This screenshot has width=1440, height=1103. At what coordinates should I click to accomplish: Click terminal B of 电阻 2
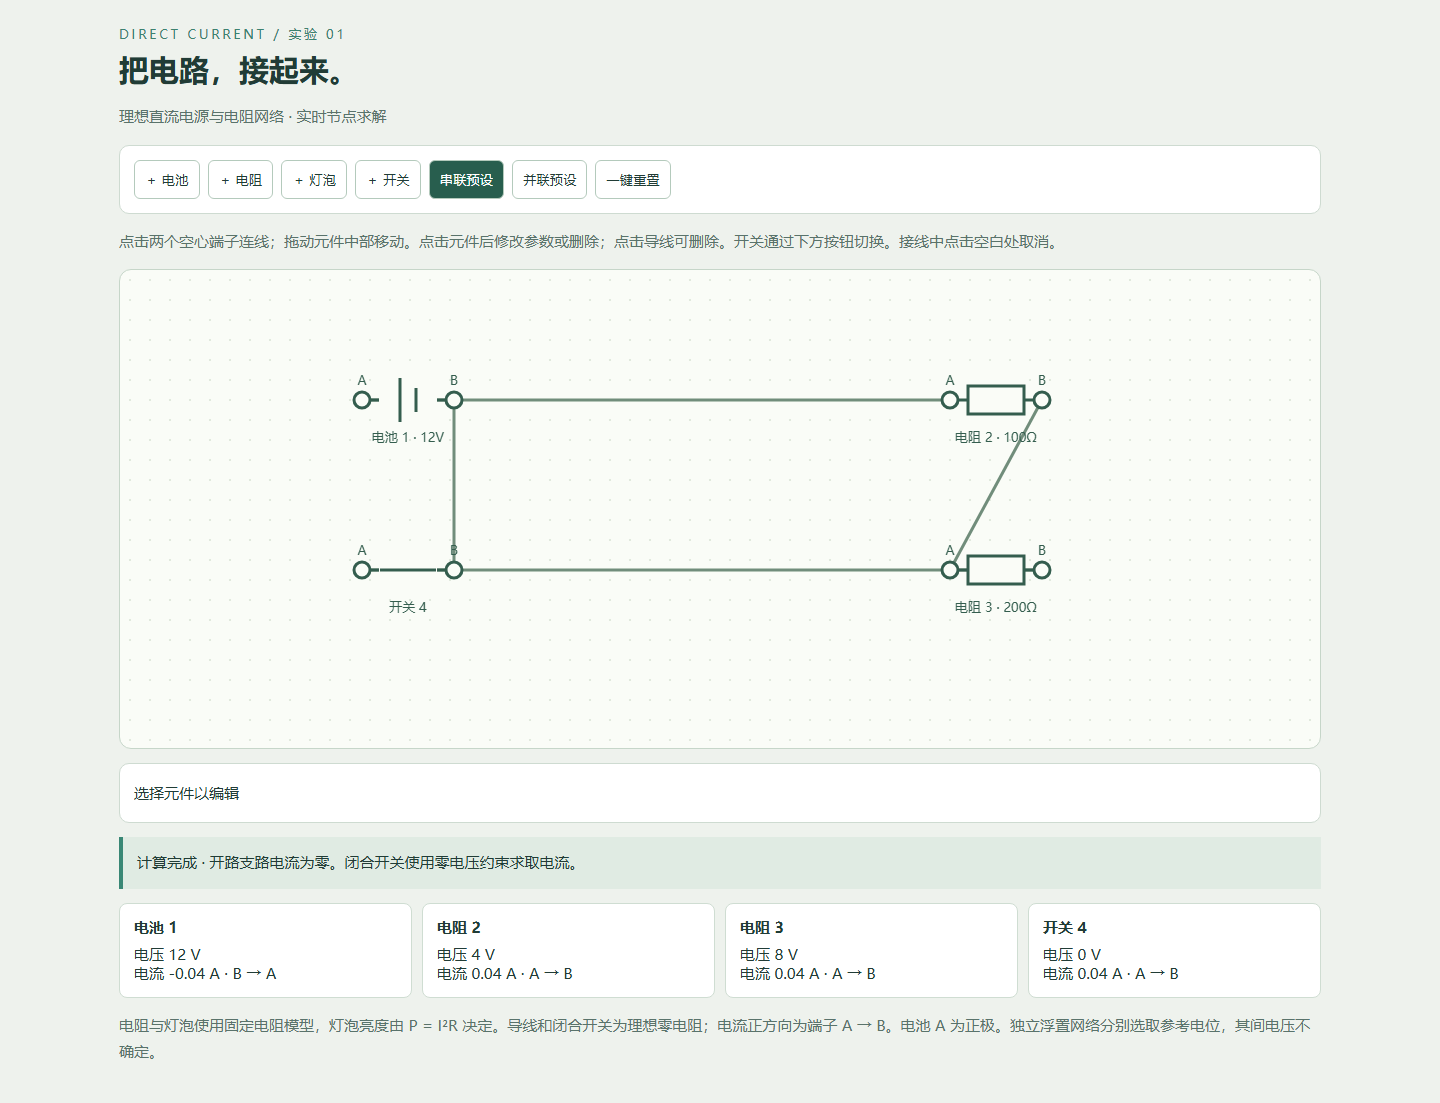tap(1042, 400)
